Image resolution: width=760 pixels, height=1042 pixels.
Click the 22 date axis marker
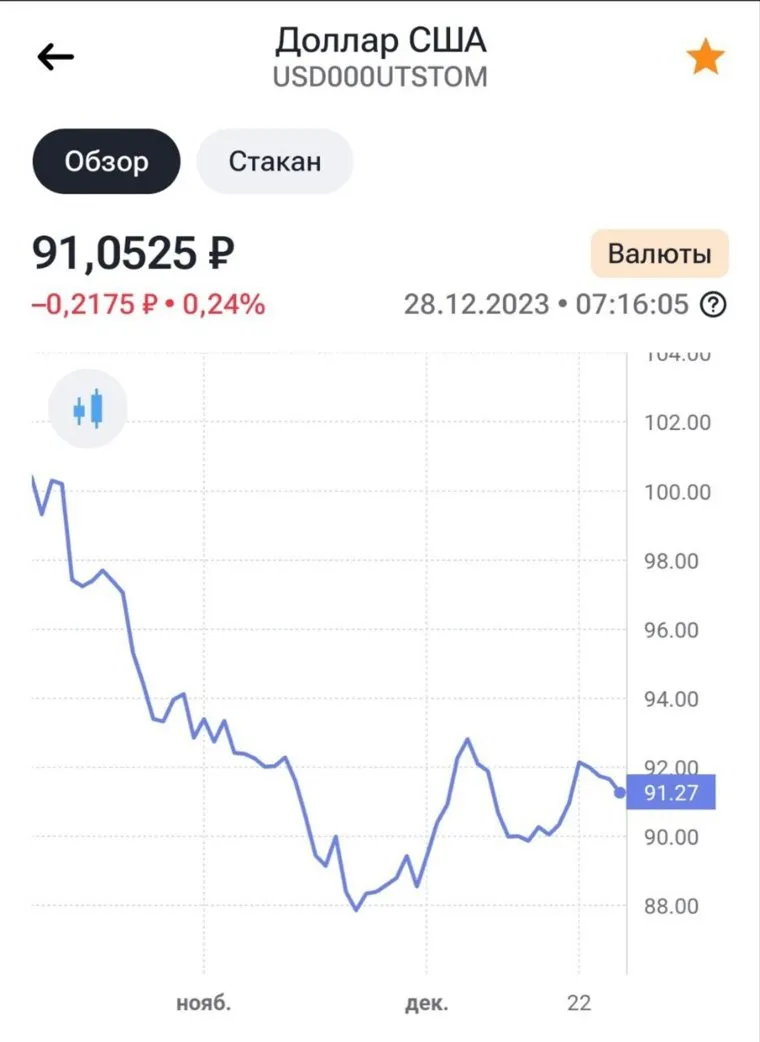[x=579, y=1003]
